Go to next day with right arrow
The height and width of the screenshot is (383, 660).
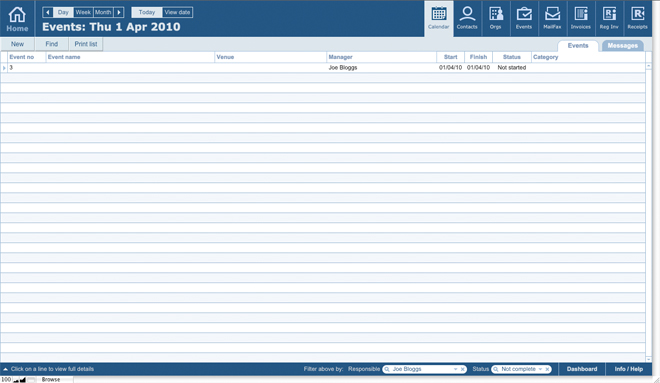click(x=119, y=12)
